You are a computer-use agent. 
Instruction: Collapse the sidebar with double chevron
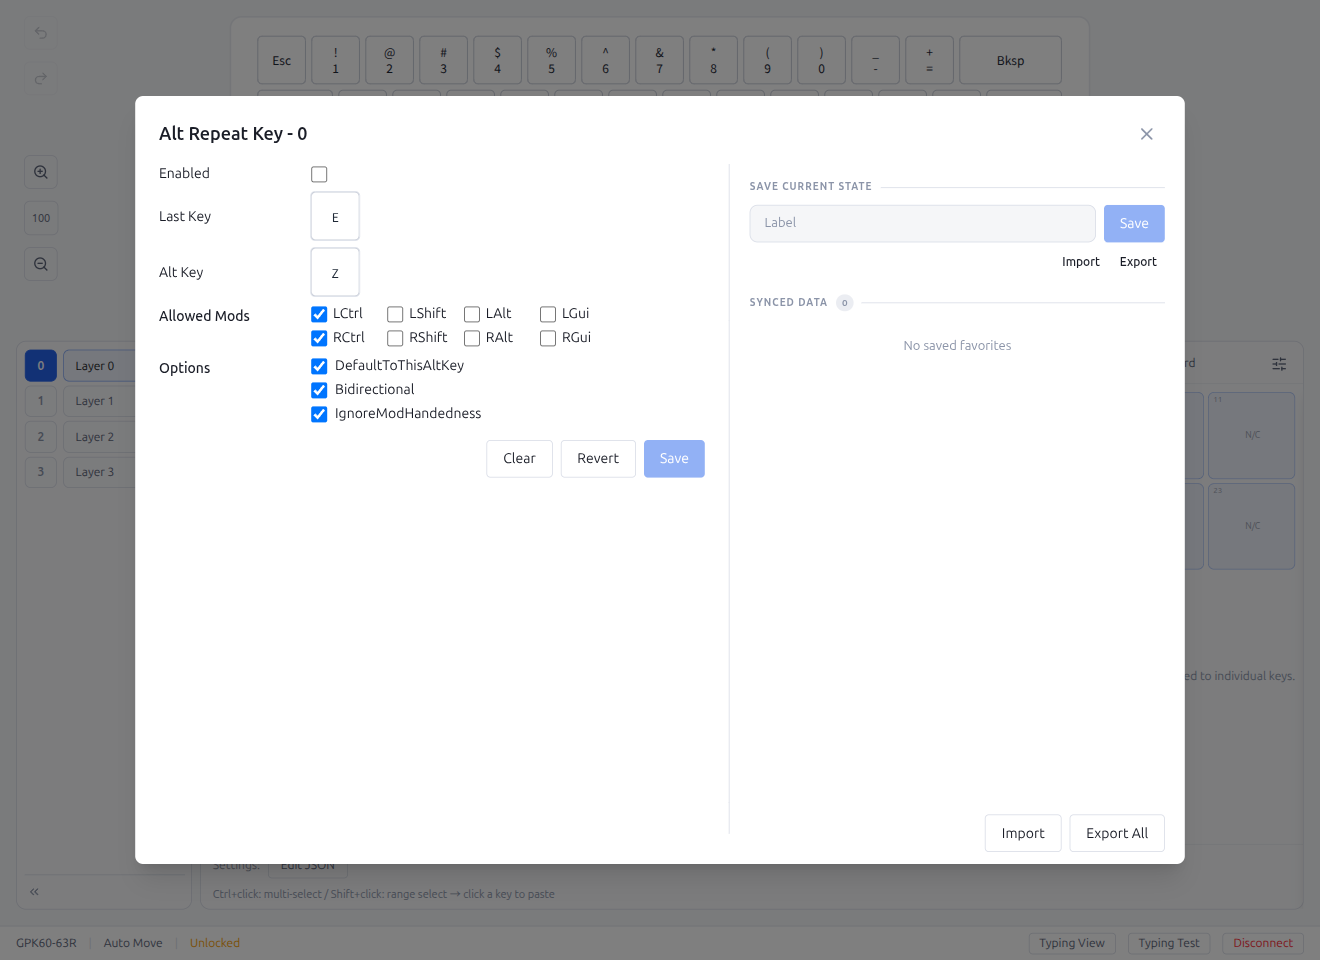[34, 891]
